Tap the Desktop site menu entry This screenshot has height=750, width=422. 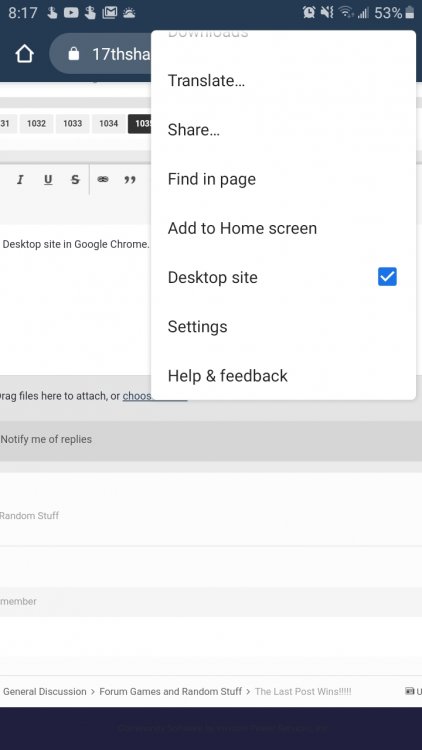point(283,277)
